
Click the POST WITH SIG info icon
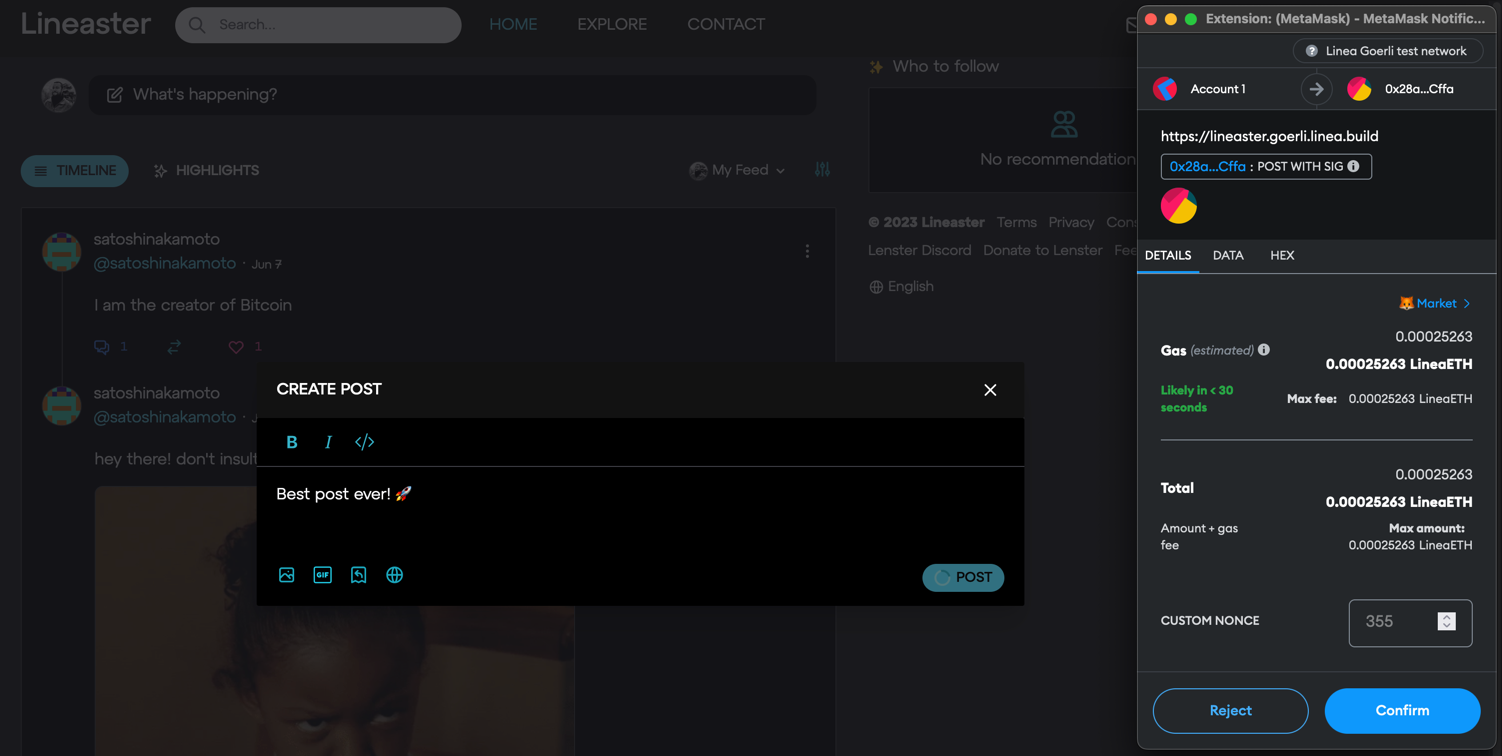click(1353, 167)
